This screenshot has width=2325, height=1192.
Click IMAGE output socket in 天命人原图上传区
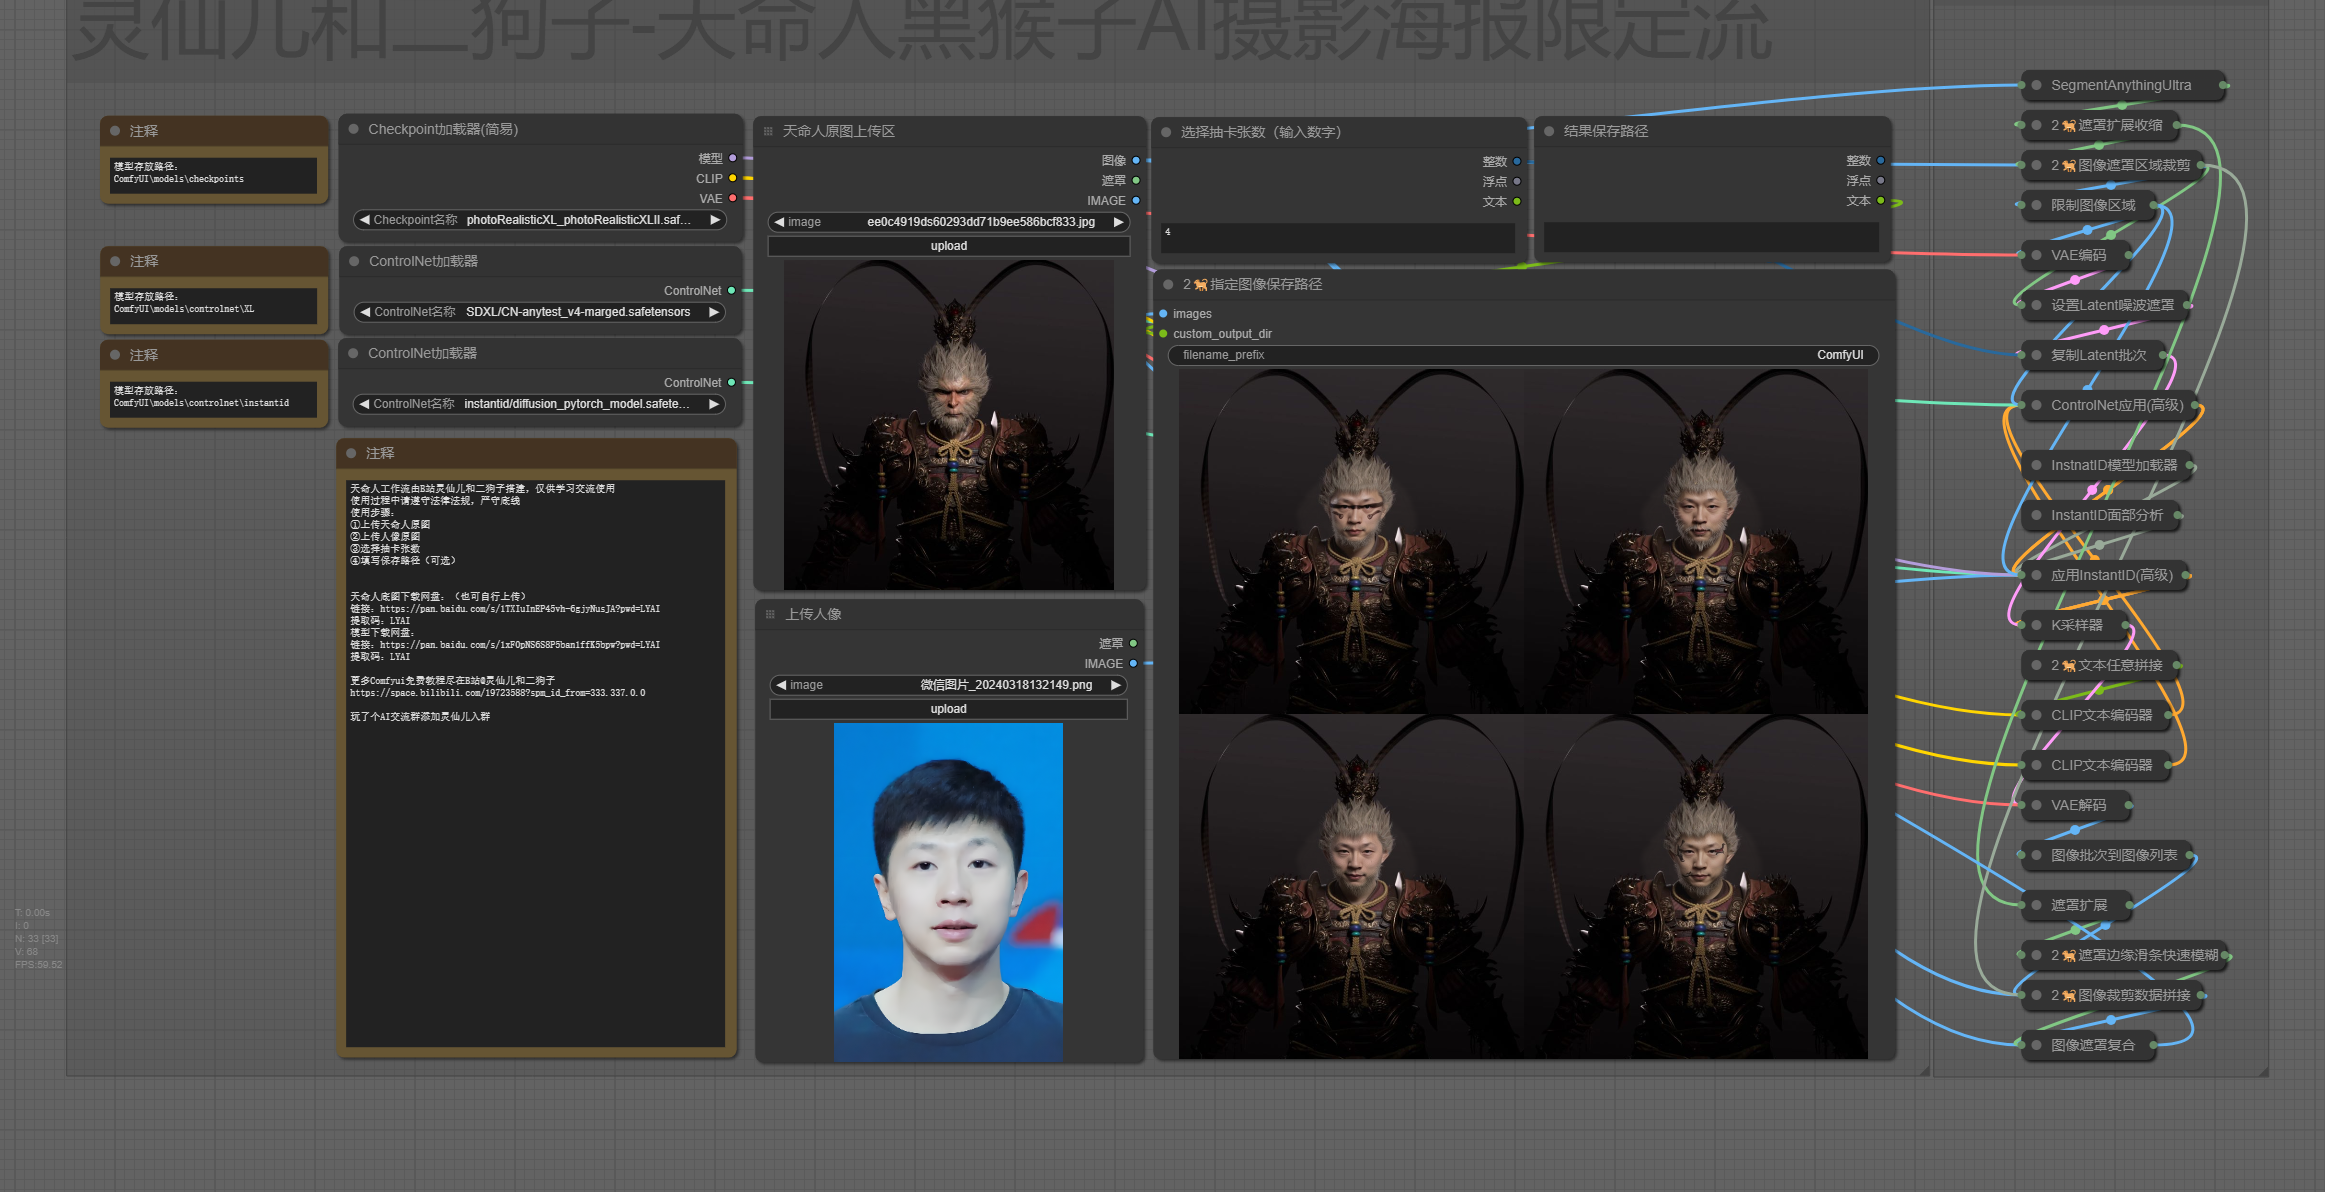1136,200
